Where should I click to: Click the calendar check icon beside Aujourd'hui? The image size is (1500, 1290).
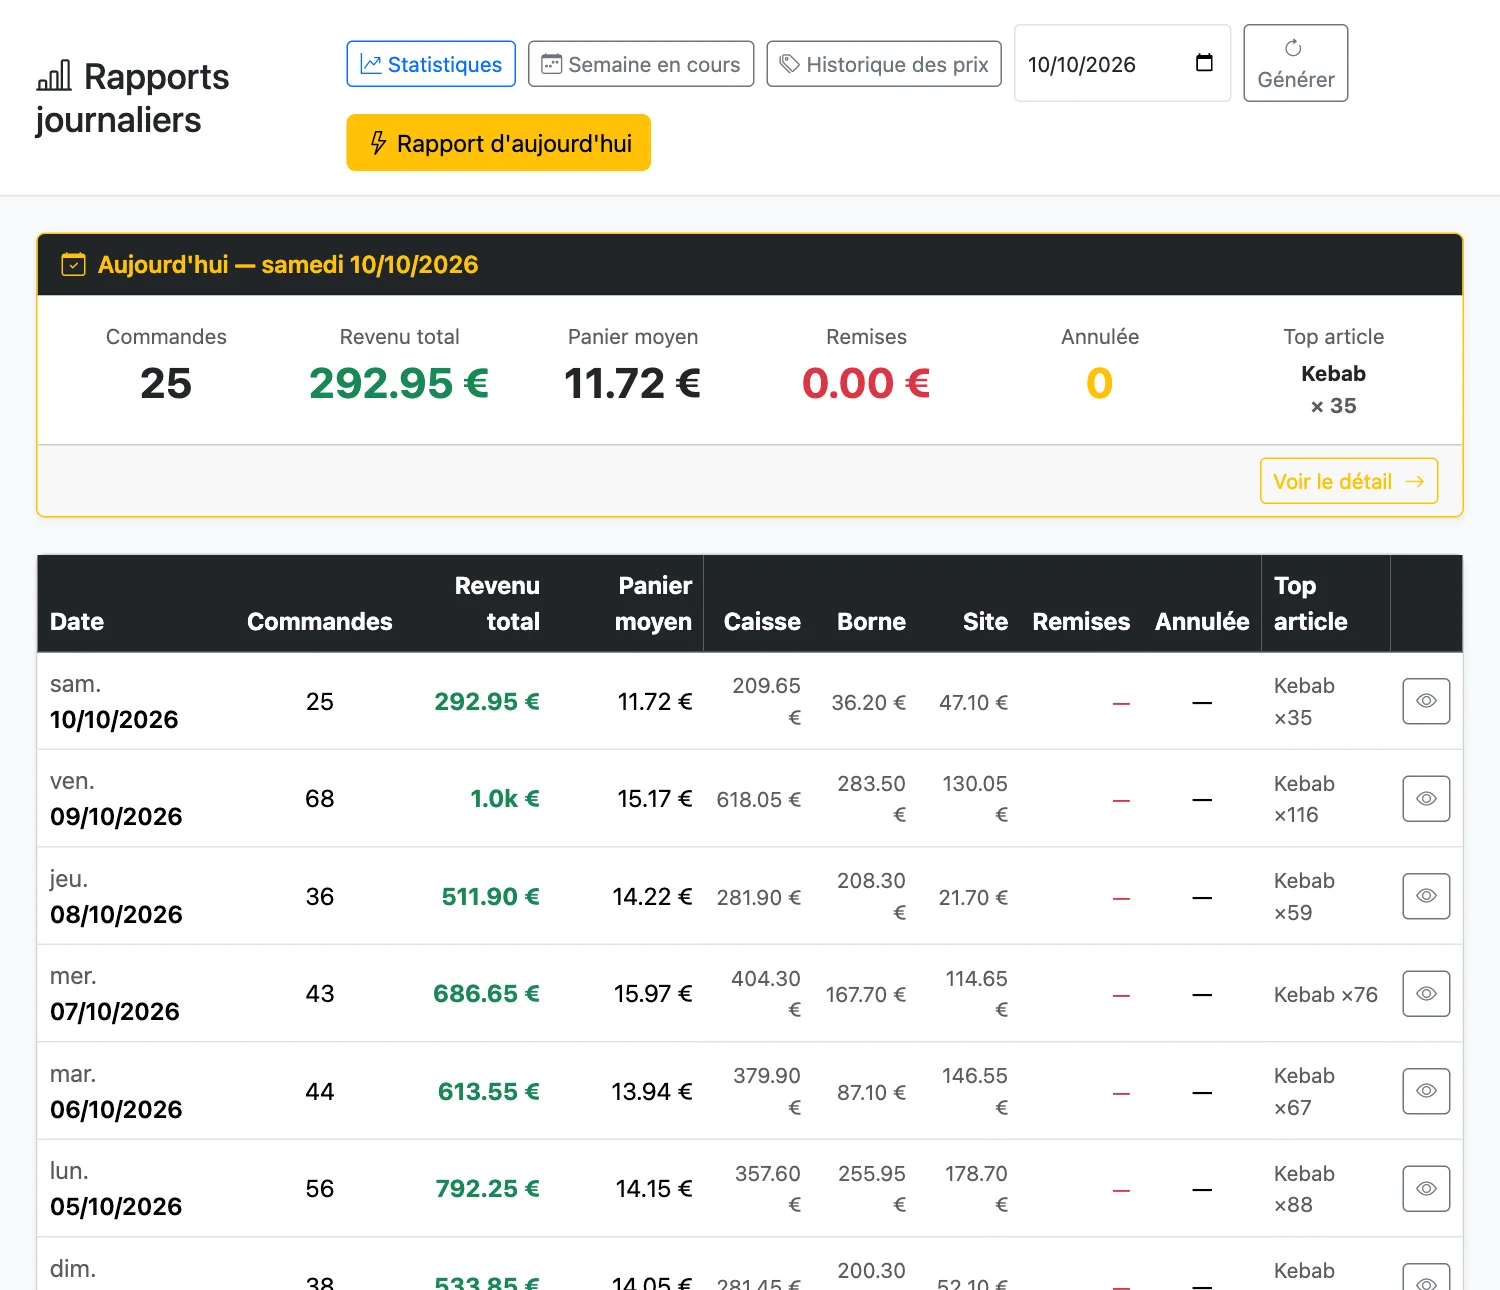(73, 265)
